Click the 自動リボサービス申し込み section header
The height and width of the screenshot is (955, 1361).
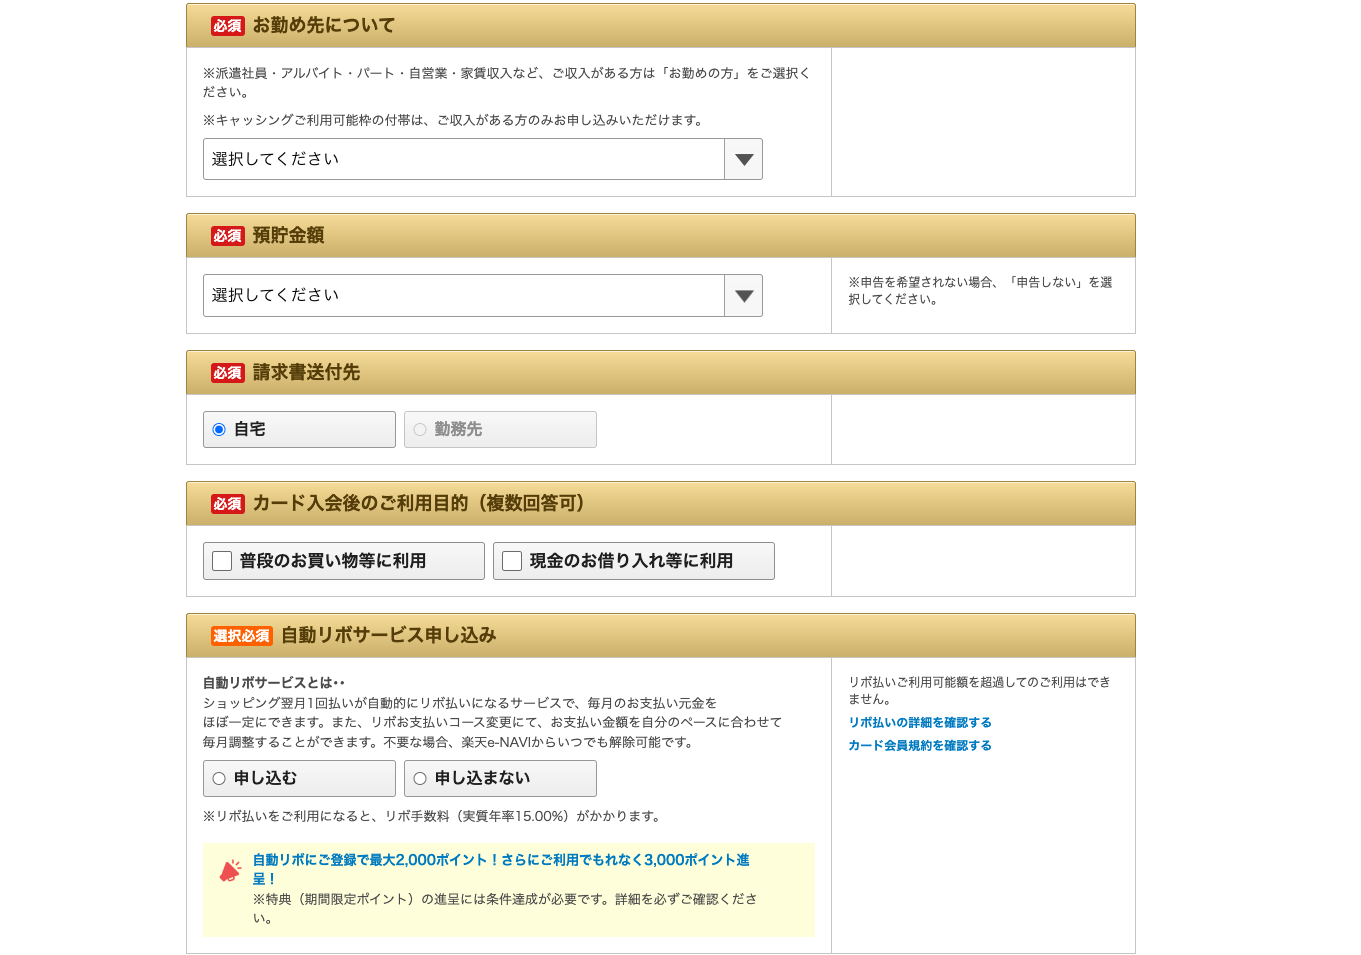point(390,635)
